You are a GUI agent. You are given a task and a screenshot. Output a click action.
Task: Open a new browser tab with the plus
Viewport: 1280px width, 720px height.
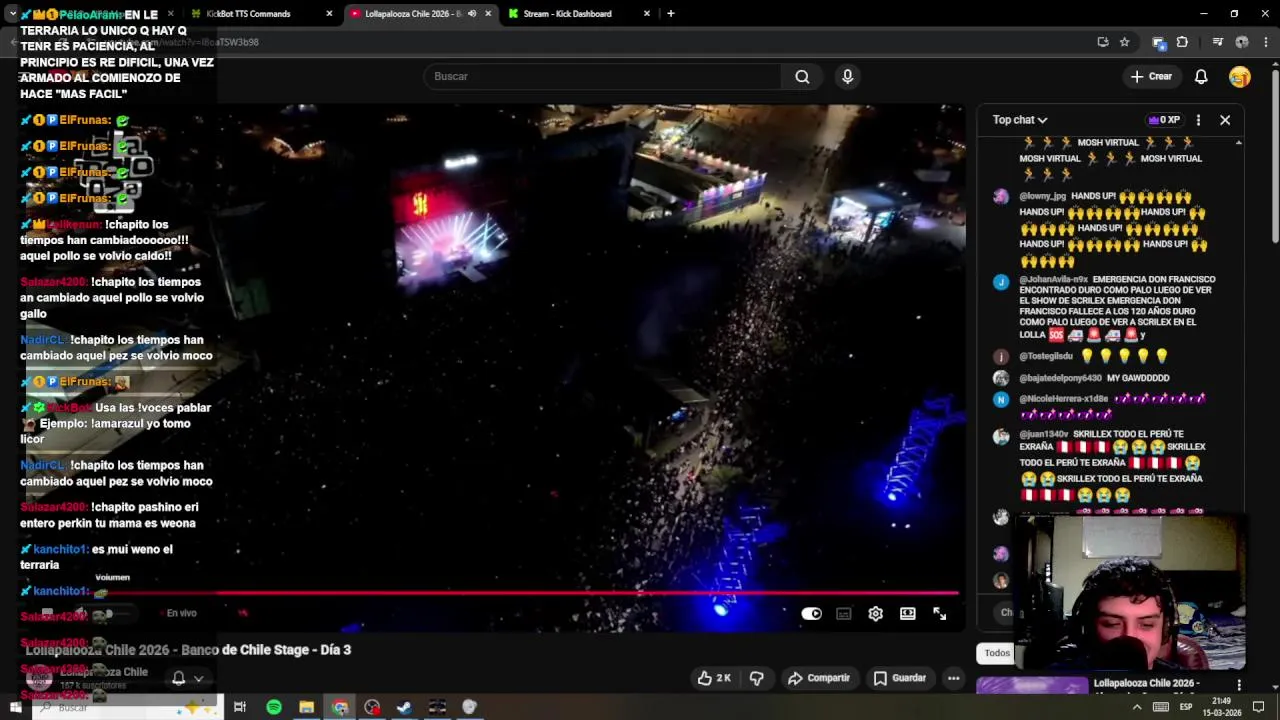coord(671,14)
